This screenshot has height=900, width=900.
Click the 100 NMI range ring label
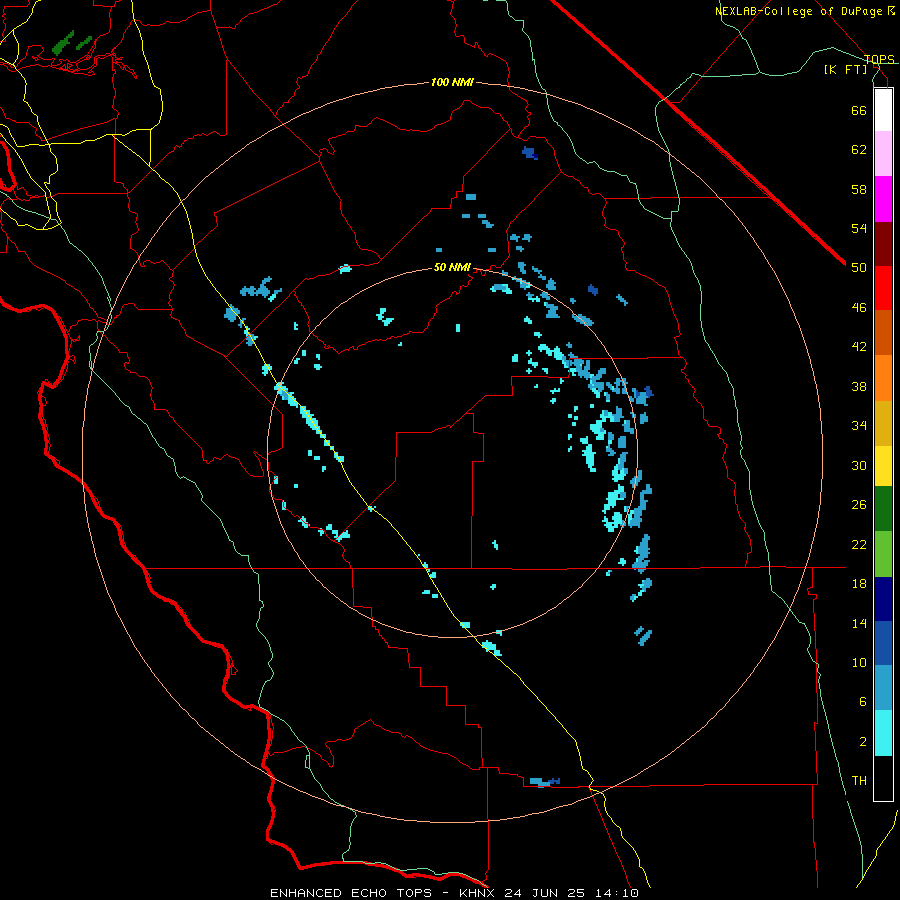point(452,83)
